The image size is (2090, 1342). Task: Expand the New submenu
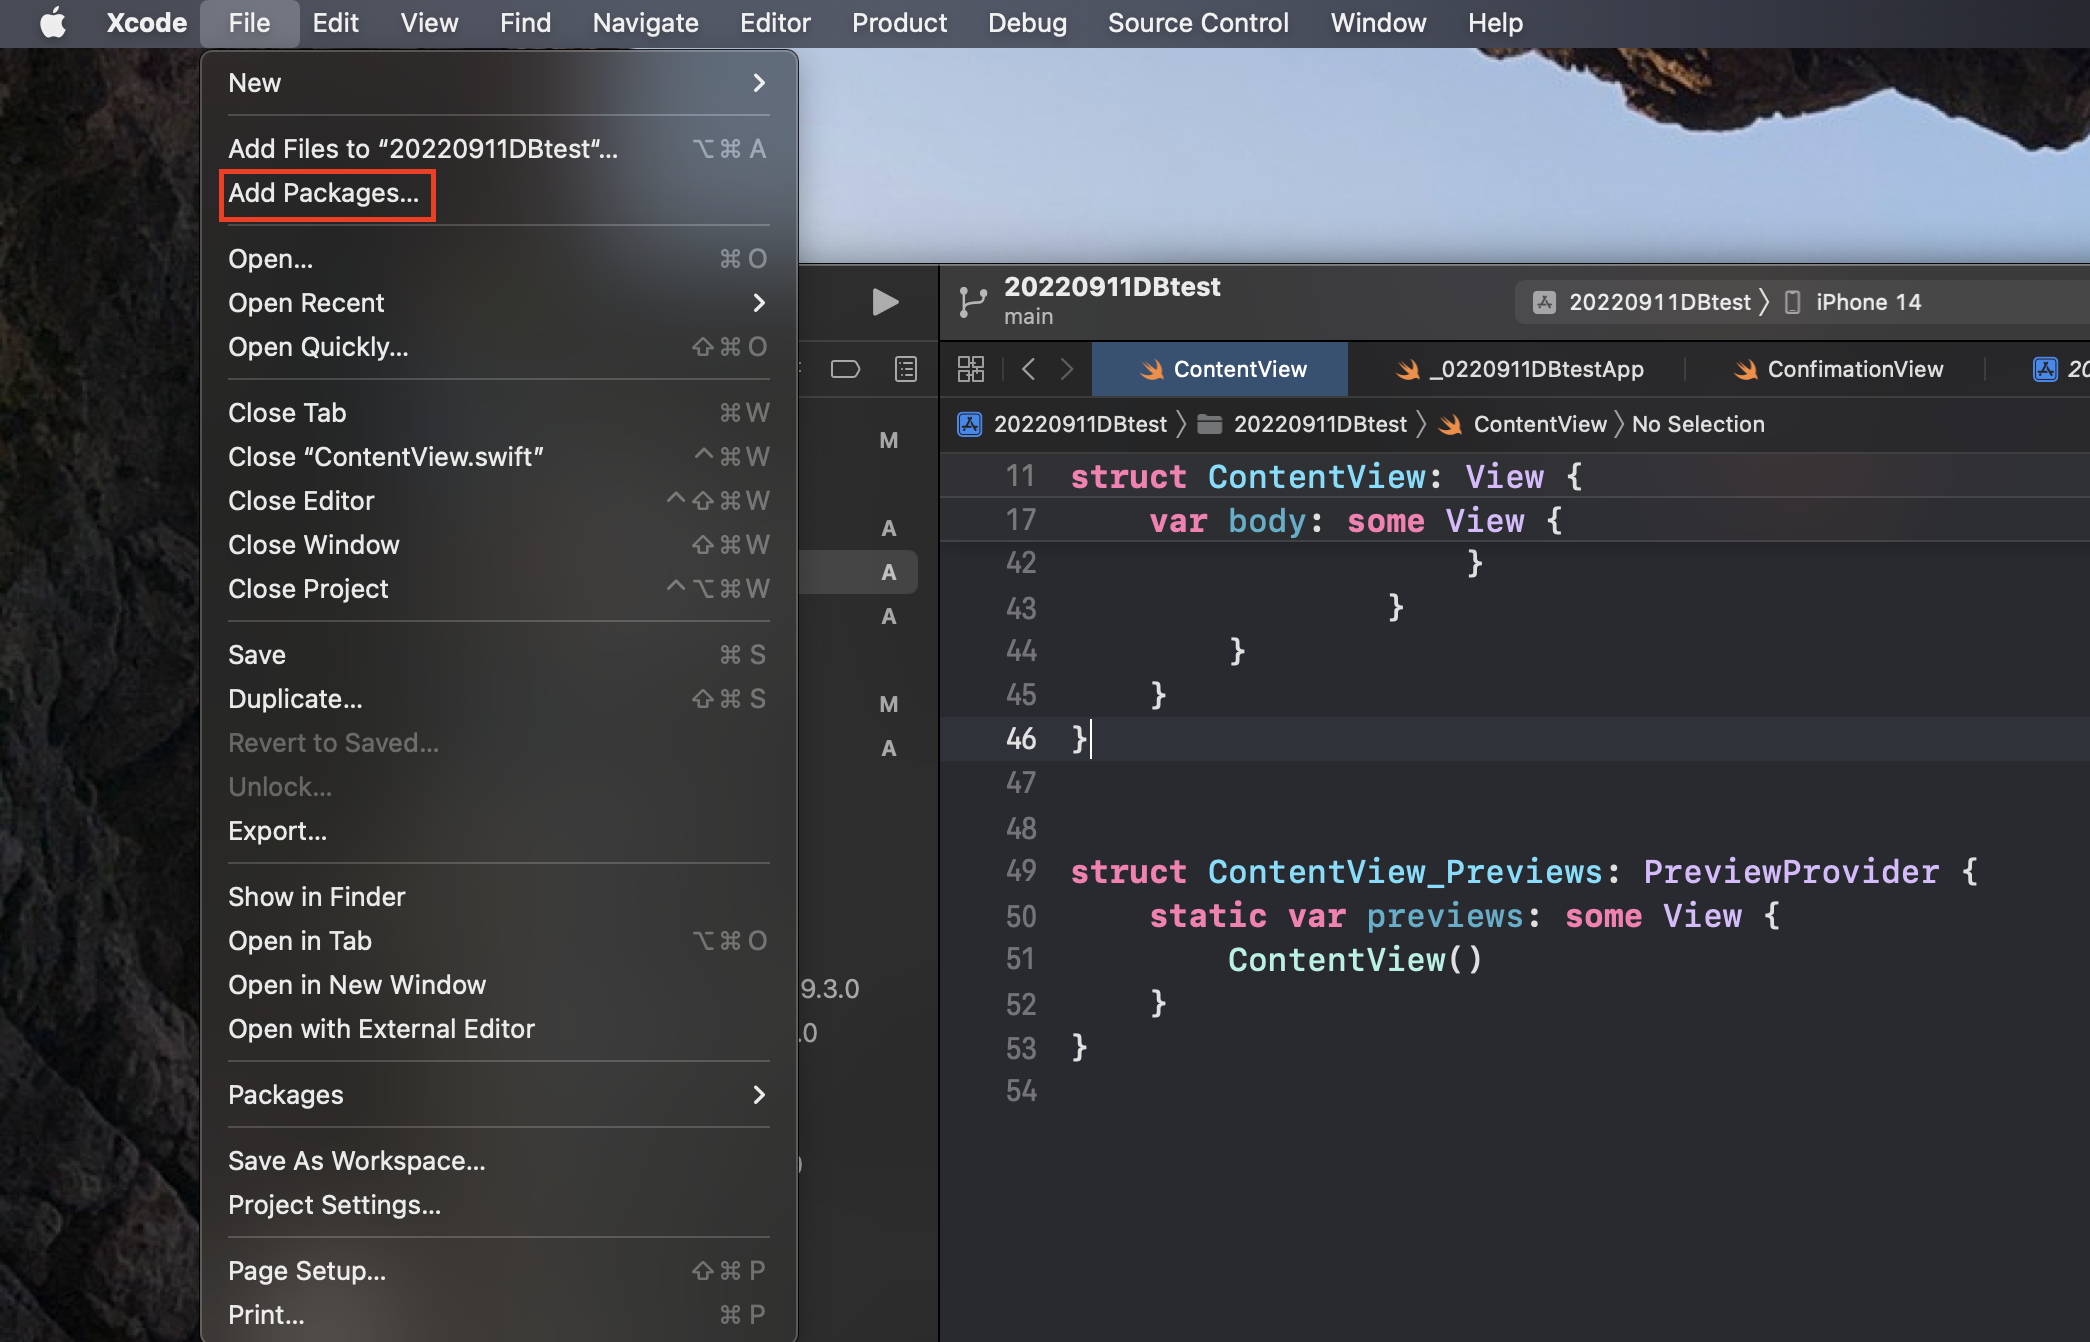(498, 83)
